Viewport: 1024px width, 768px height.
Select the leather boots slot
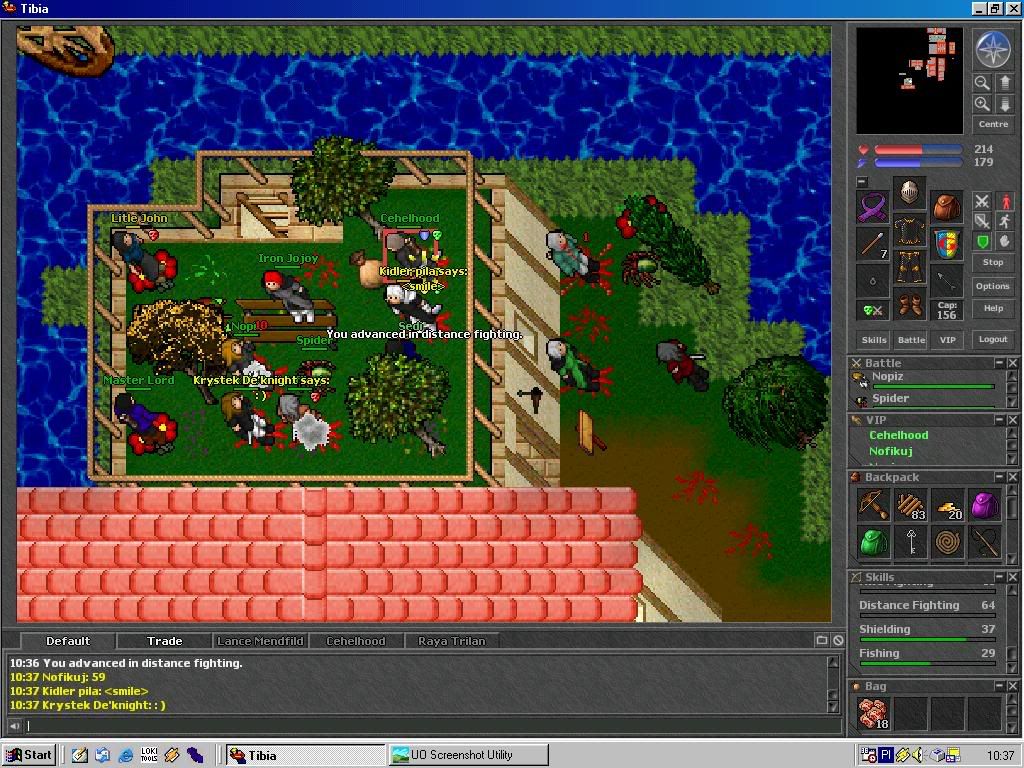(909, 304)
